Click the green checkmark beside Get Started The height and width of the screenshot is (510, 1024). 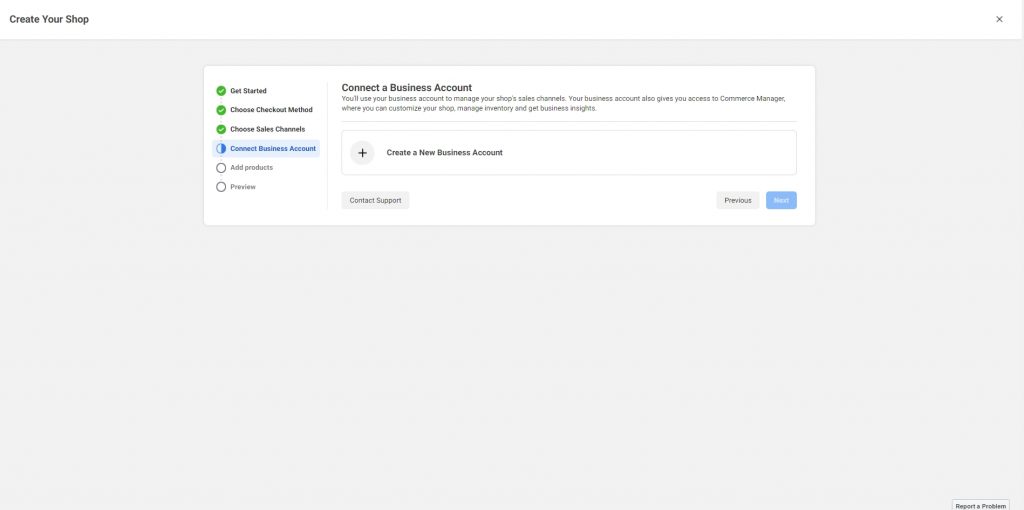coord(221,91)
